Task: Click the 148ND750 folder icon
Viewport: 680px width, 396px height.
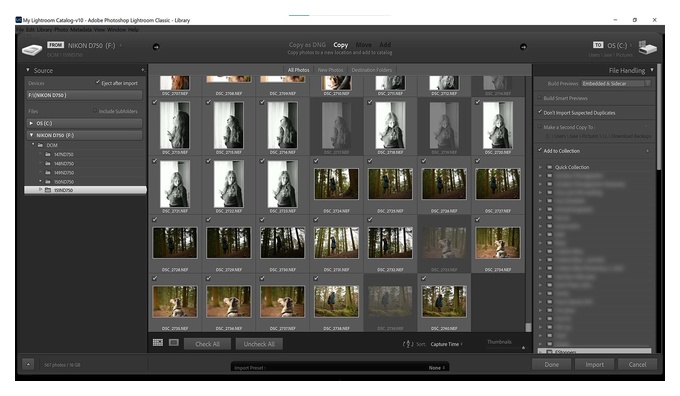Action: [x=48, y=164]
